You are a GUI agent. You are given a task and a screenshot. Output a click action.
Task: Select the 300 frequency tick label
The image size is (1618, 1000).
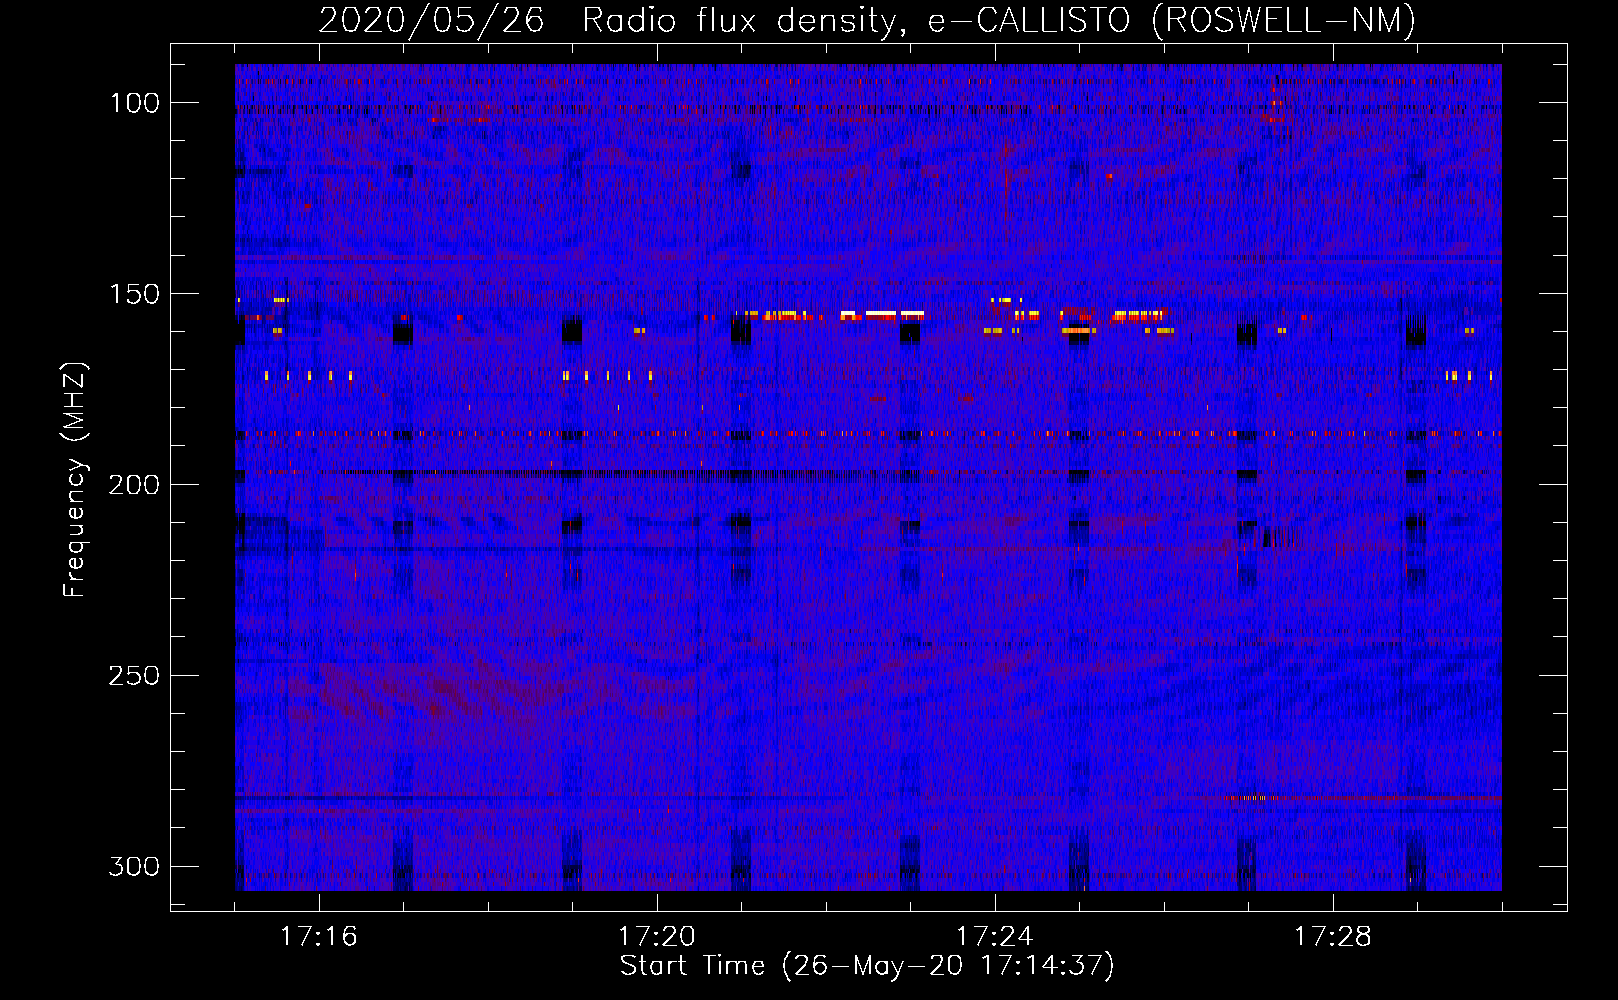134,867
